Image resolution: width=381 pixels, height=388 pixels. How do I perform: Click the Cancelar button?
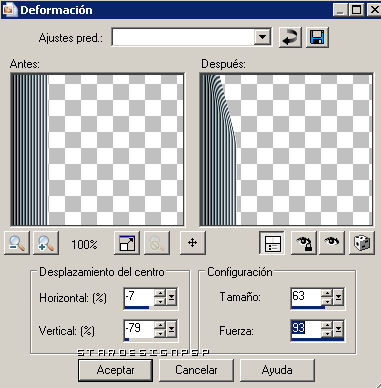click(x=196, y=370)
